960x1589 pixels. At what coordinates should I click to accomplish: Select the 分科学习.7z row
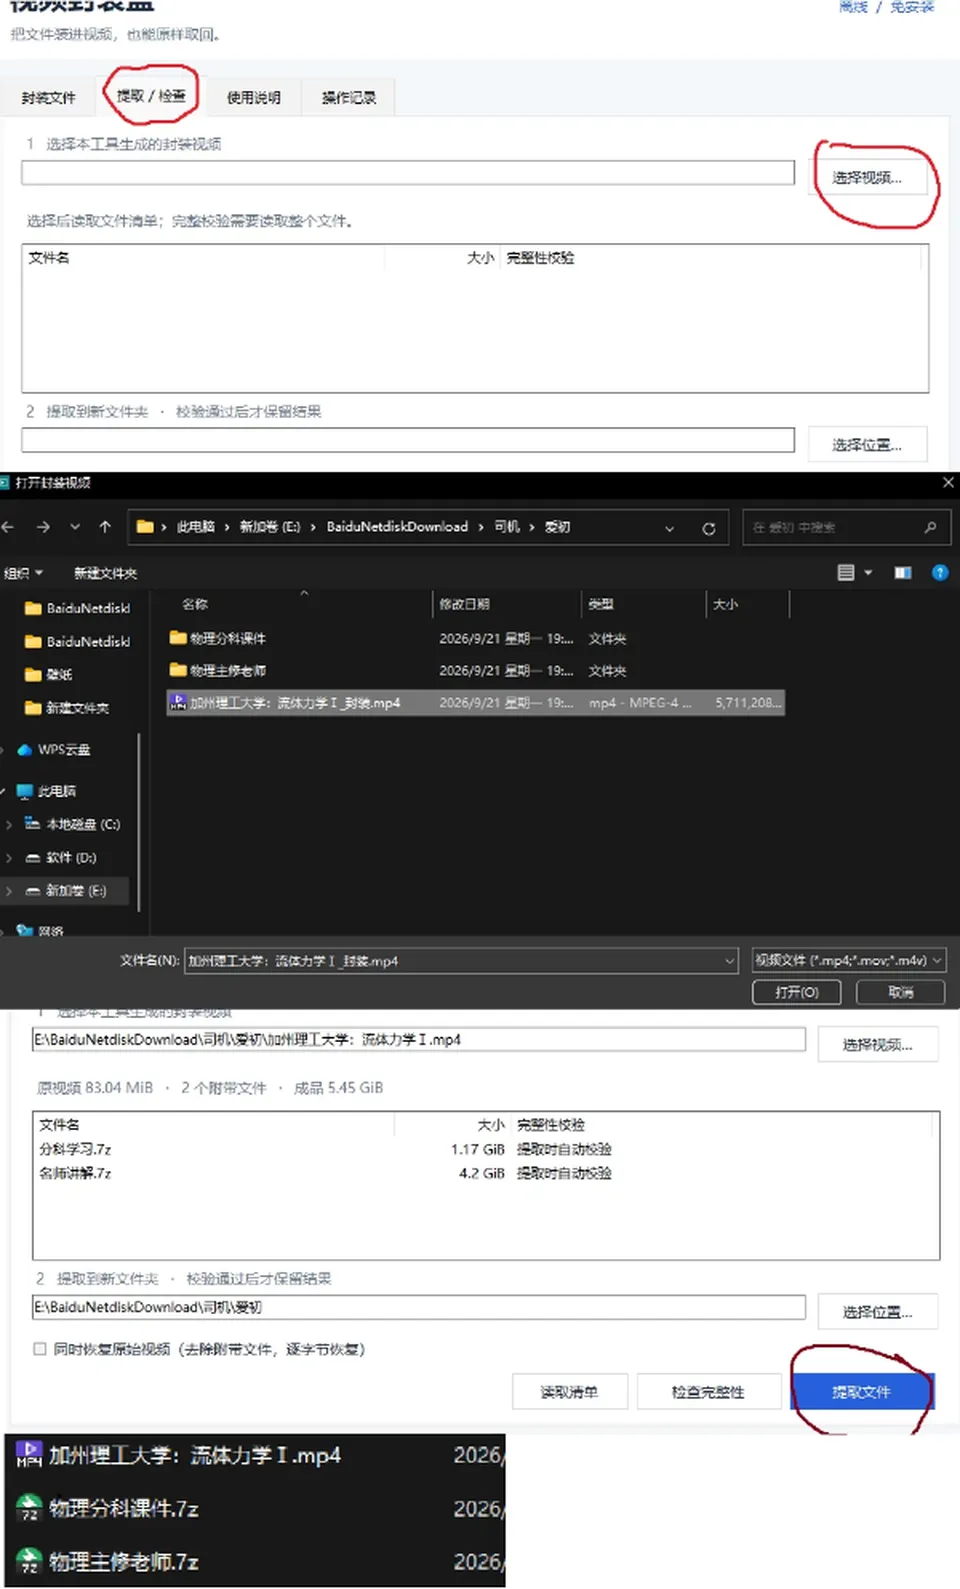[x=485, y=1149]
